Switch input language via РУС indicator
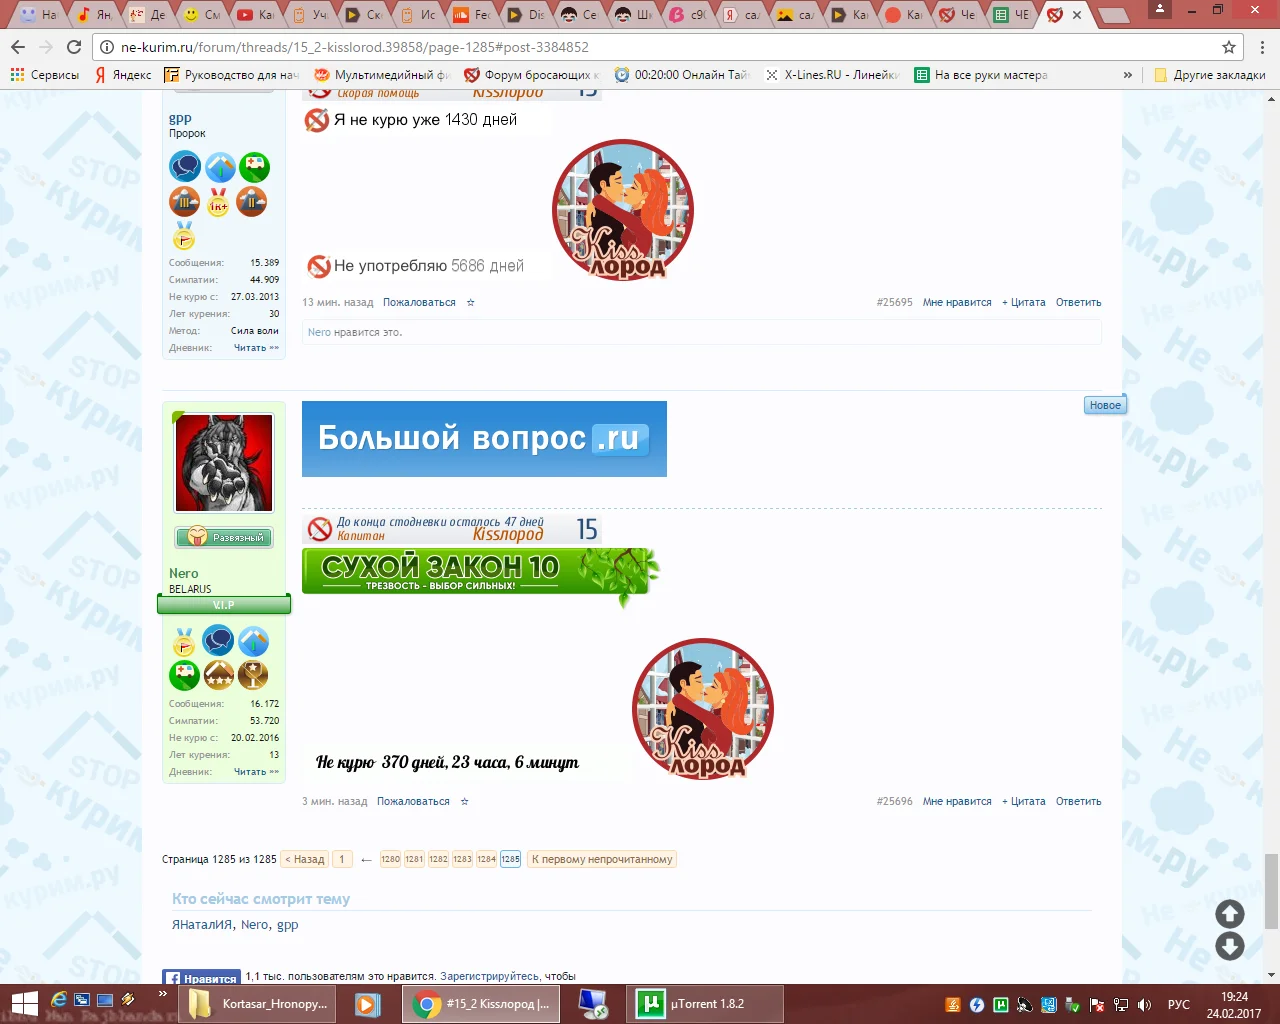1280x1024 pixels. point(1179,1004)
